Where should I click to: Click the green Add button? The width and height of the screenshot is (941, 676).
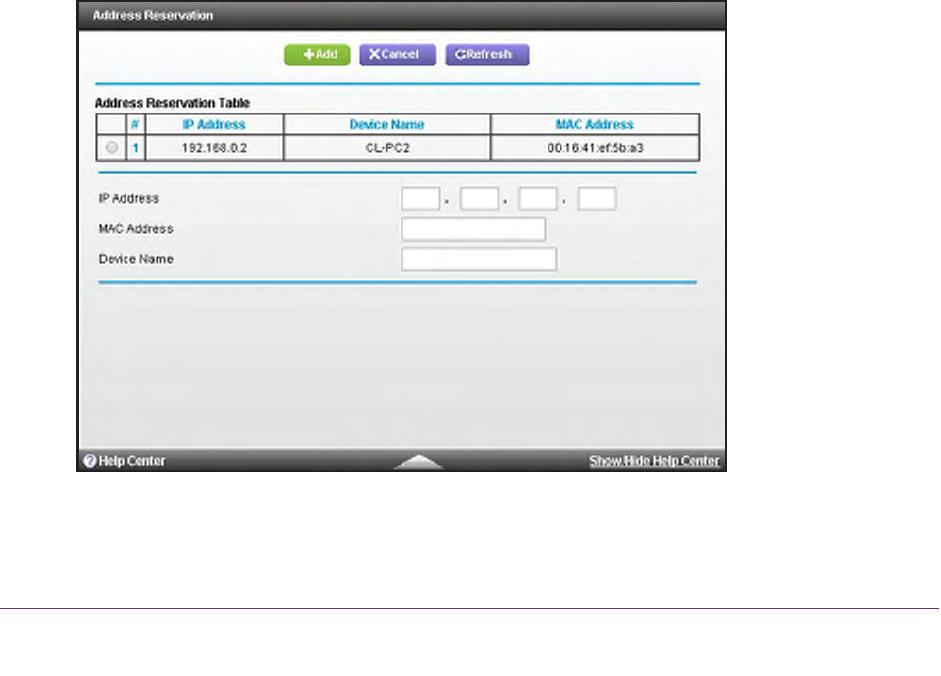click(317, 55)
